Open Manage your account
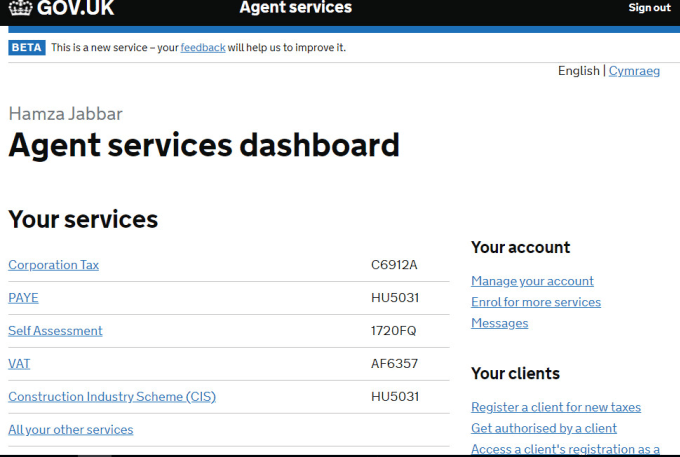Viewport: 680px width, 457px height. click(532, 281)
